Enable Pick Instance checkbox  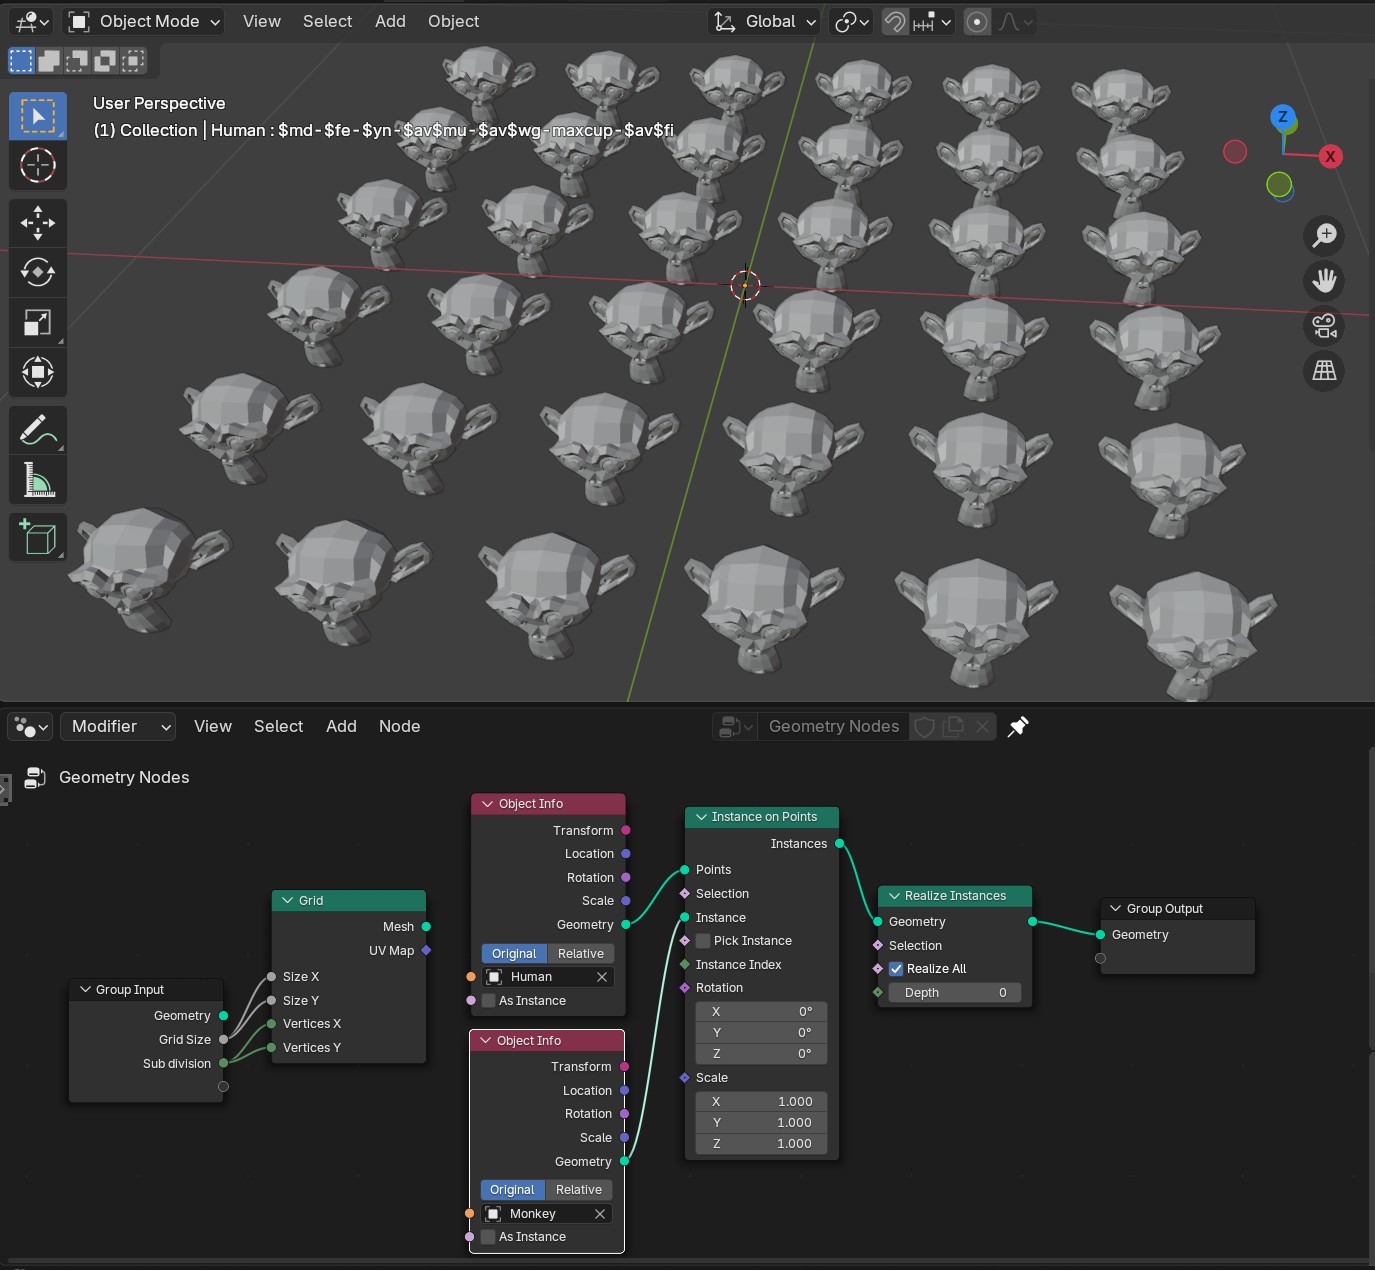703,941
